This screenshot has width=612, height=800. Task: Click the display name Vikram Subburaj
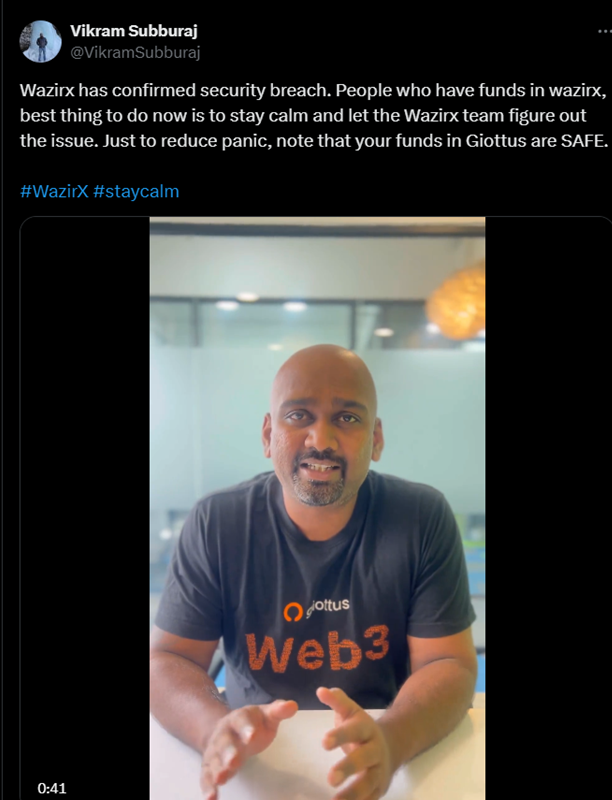pos(134,31)
